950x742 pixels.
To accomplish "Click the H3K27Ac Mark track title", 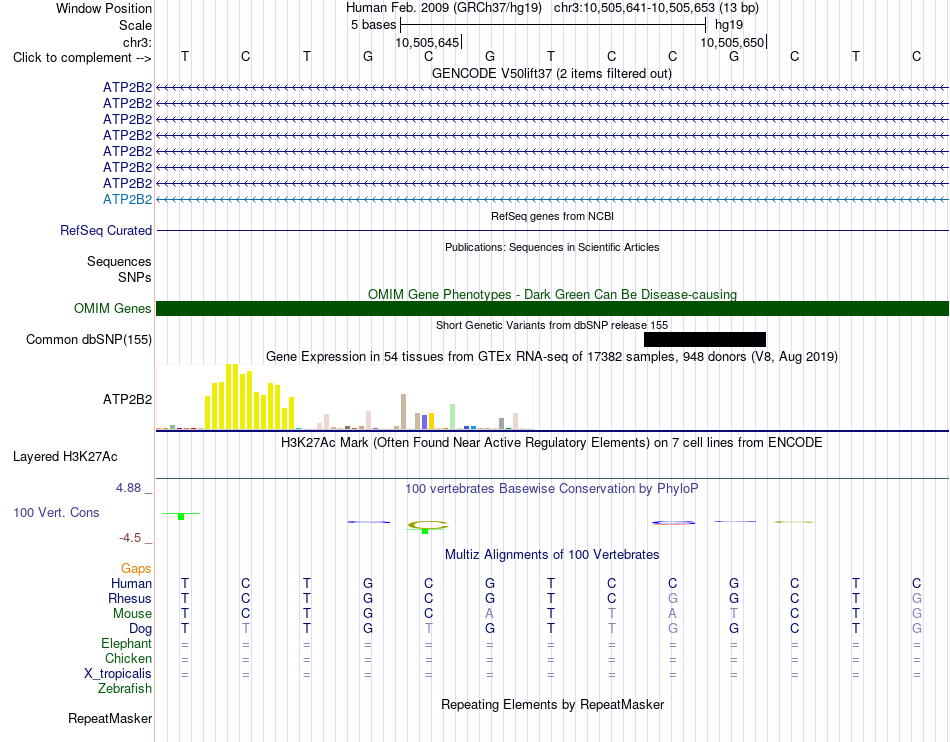I will pos(552,442).
